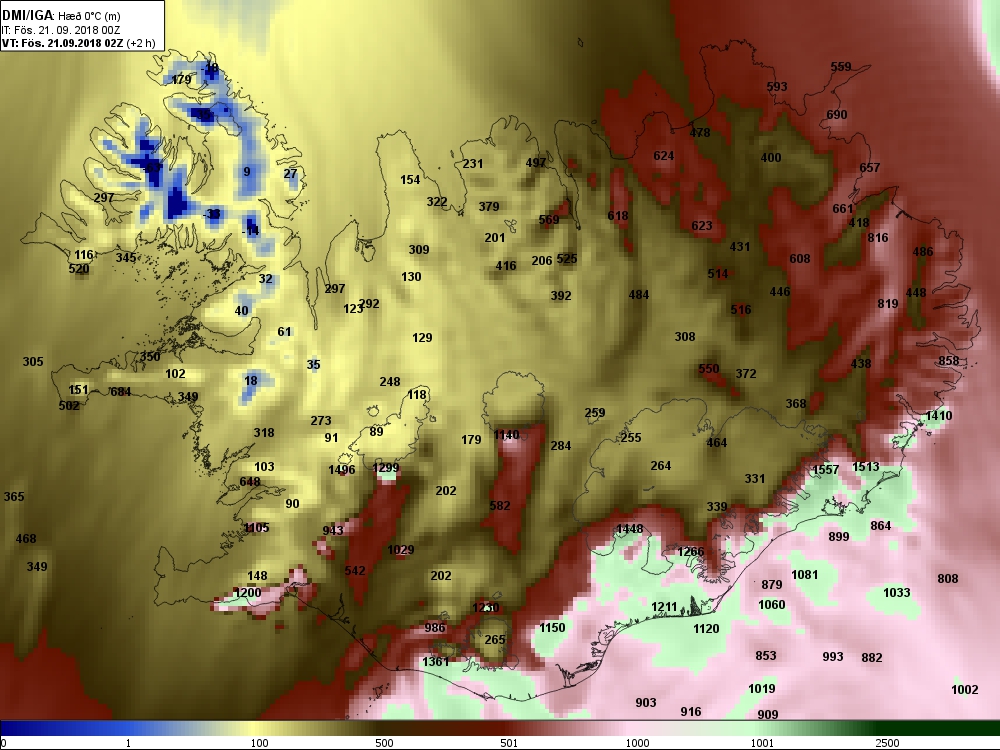
Task: Click the map value '1299'
Action: 385,468
